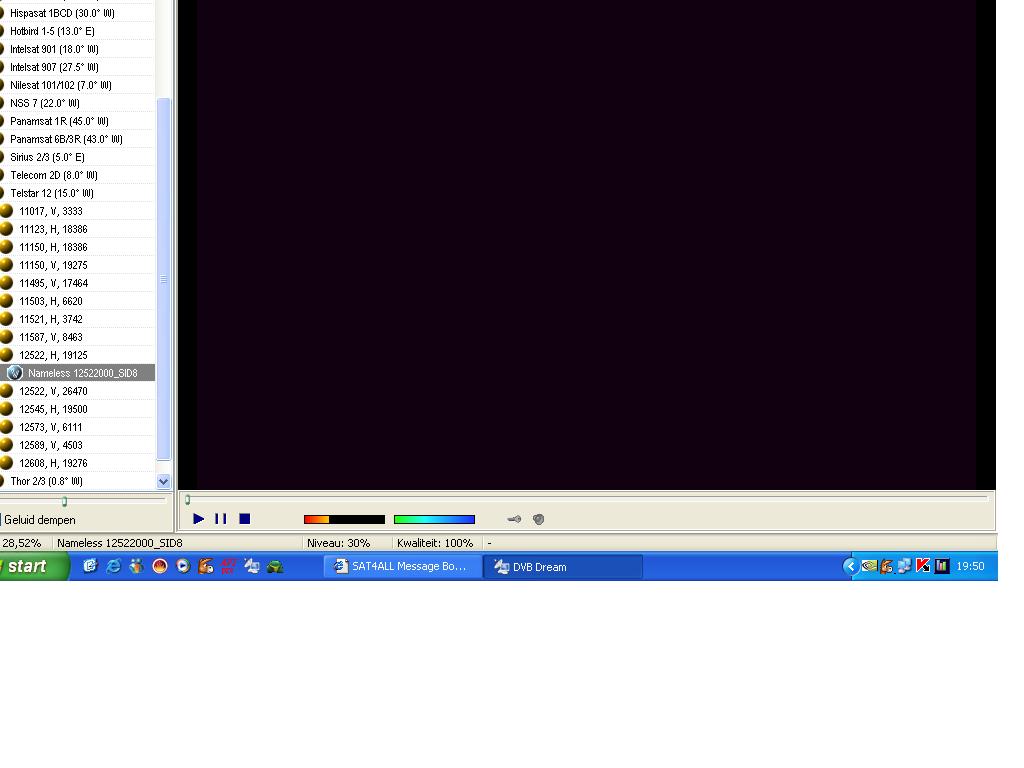This screenshot has height=768, width=1024.
Task: Select transponder 12545, H, 19500
Action: [x=54, y=409]
